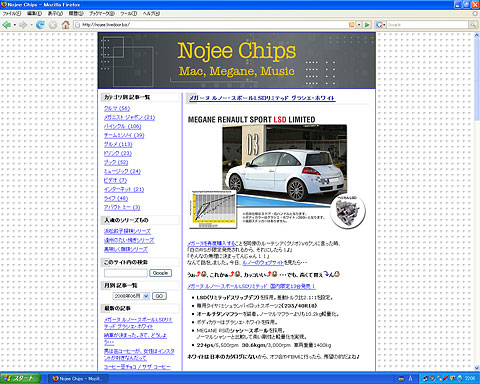Open the third link under 入魂のシリーズもの

click(x=126, y=249)
